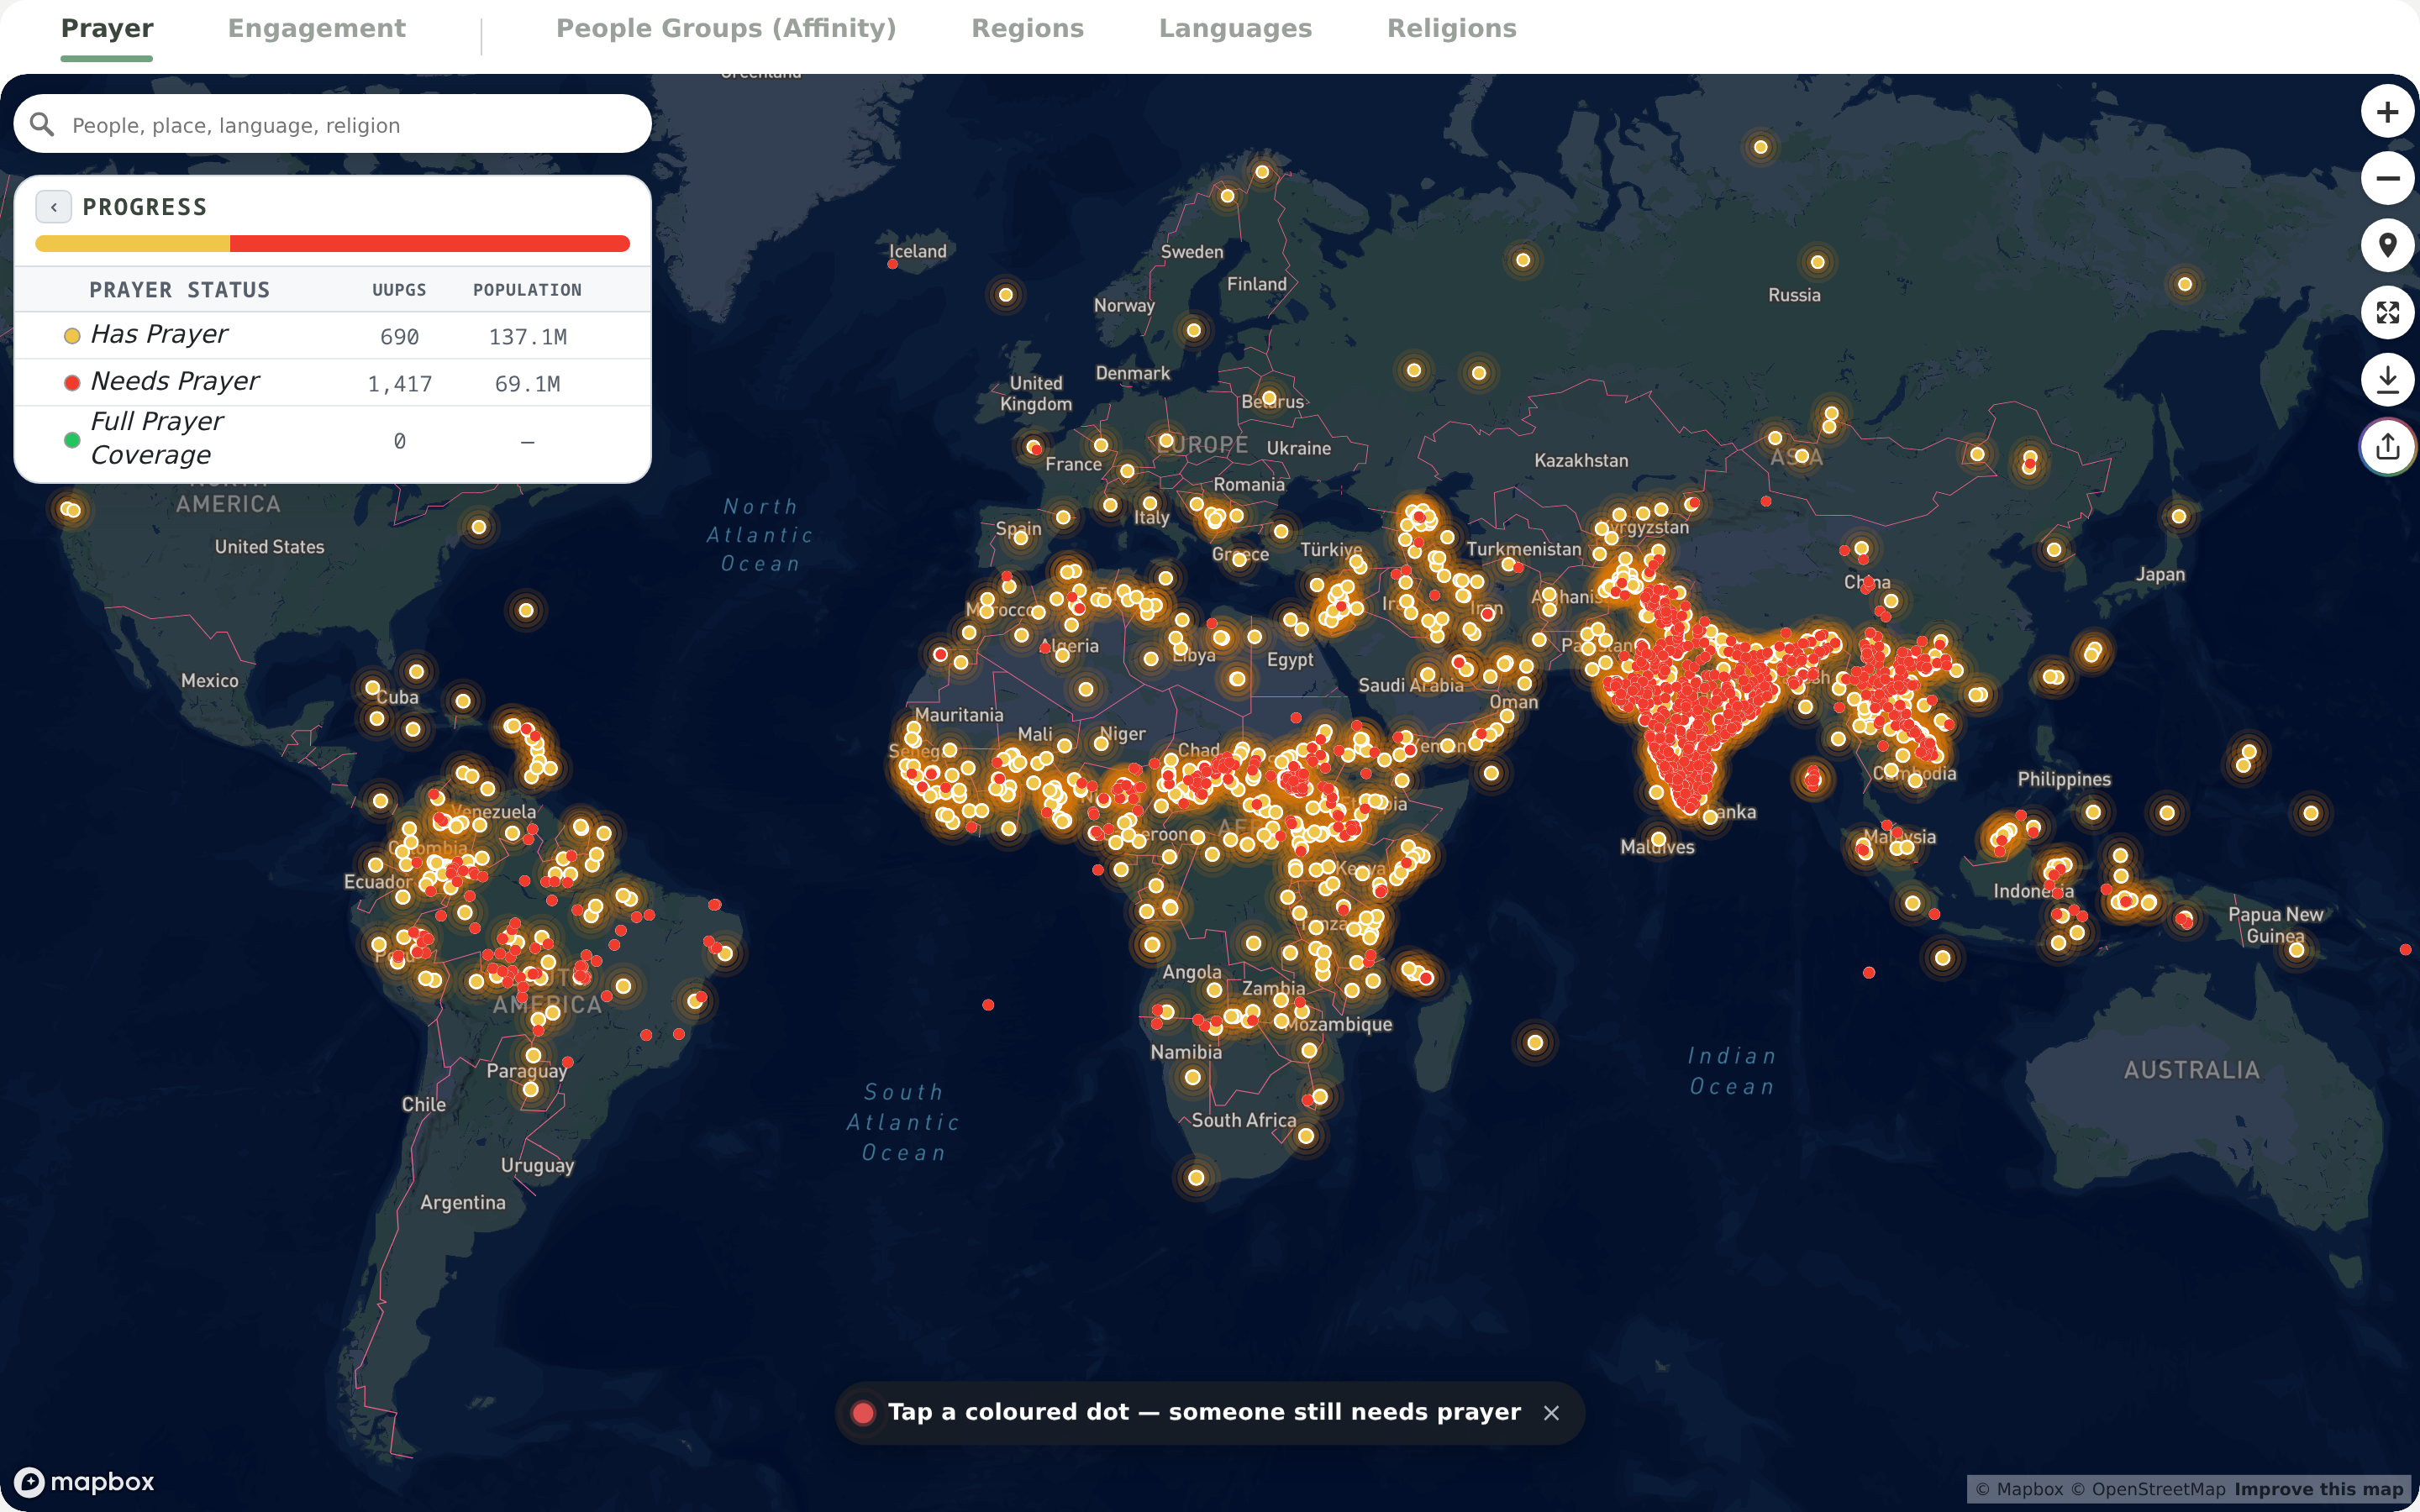Click the People, place, language search field
Screen dimensions: 2420x1512
click(333, 124)
